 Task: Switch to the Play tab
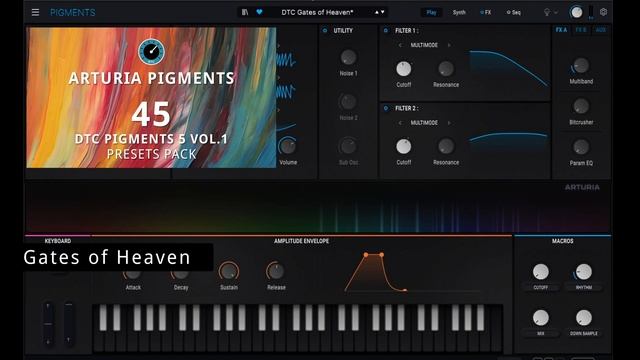tap(431, 12)
